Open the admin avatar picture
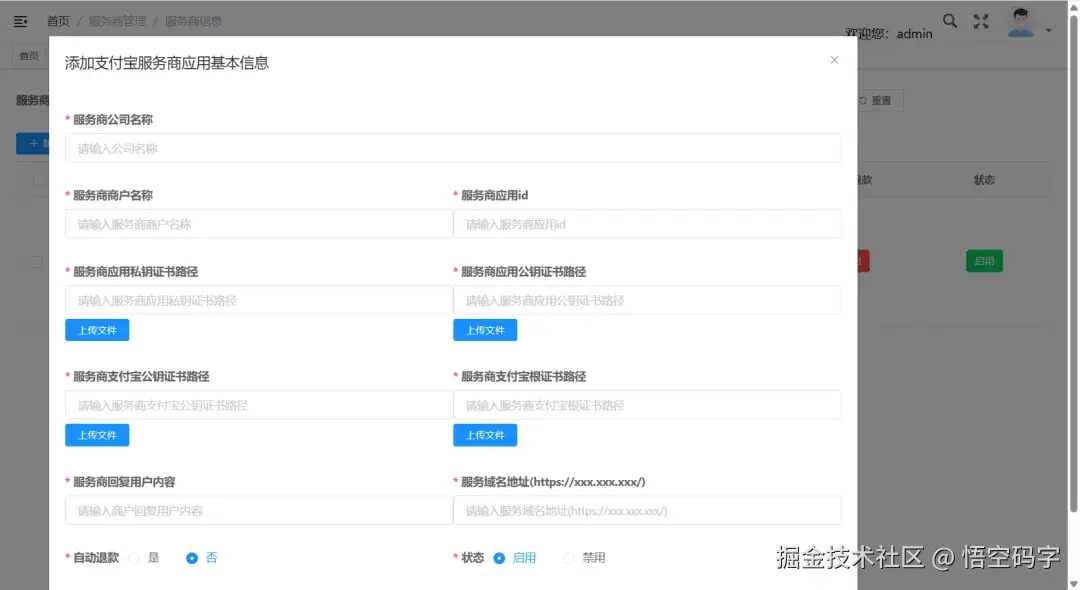 pyautogui.click(x=1020, y=23)
